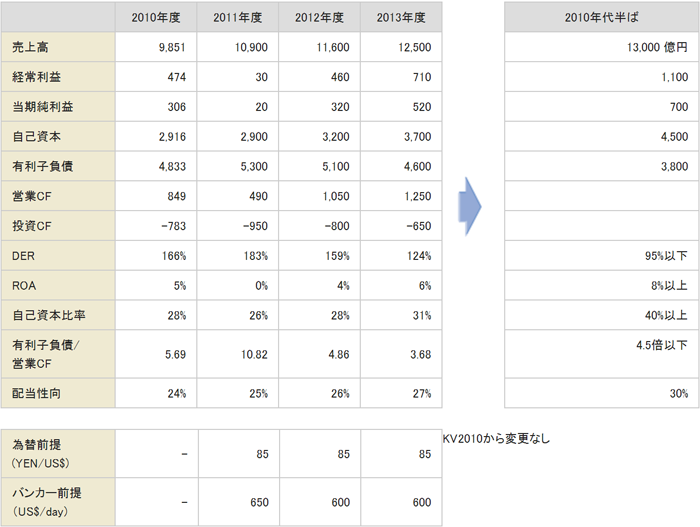700x527 pixels.
Task: Click the 2011年度 column header
Action: (x=238, y=17)
